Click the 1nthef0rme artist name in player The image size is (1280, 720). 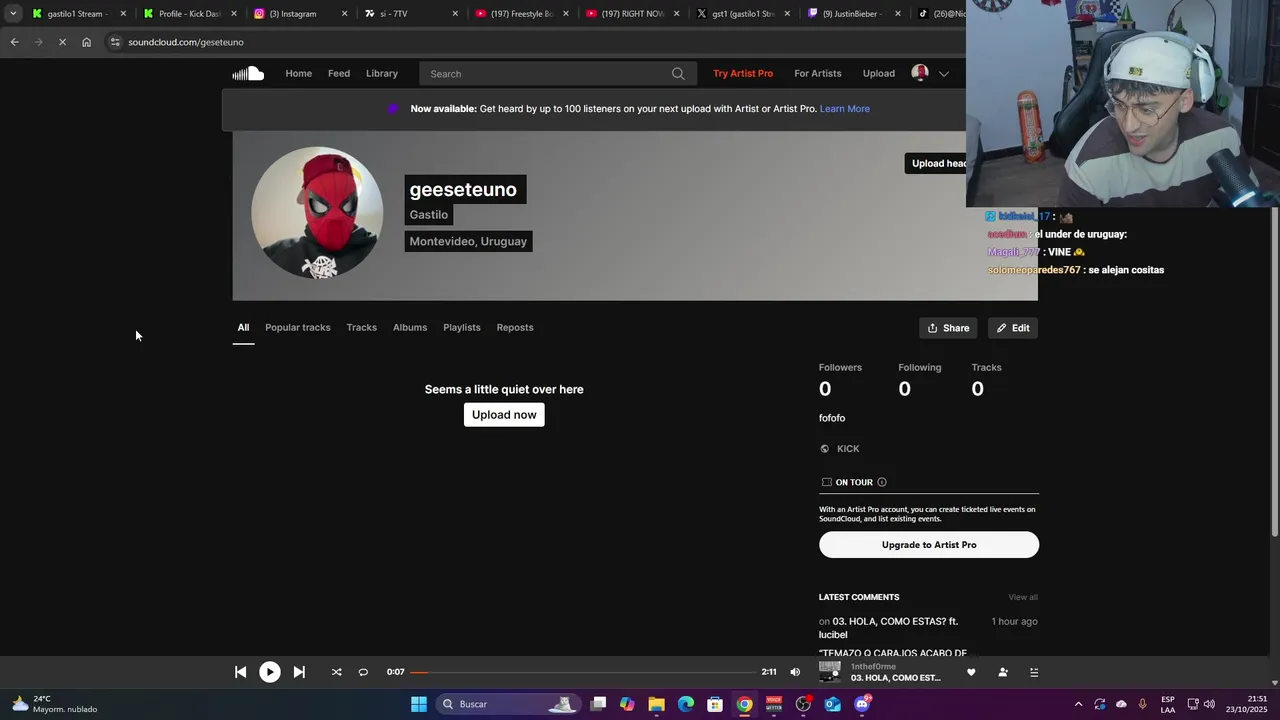873,666
